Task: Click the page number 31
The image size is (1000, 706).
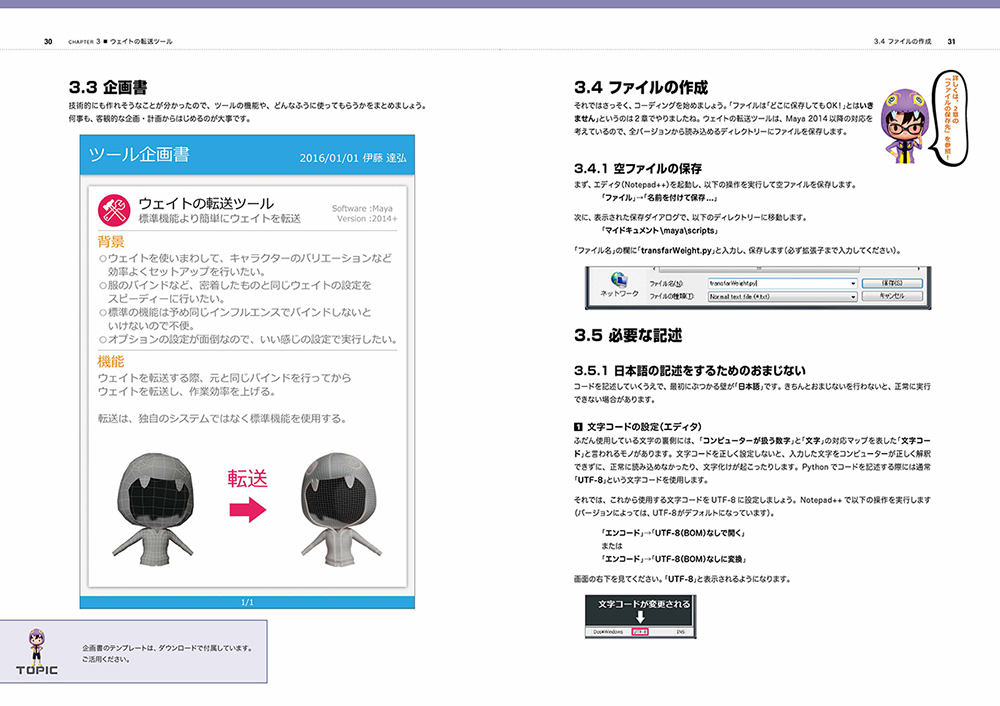Action: pos(952,41)
